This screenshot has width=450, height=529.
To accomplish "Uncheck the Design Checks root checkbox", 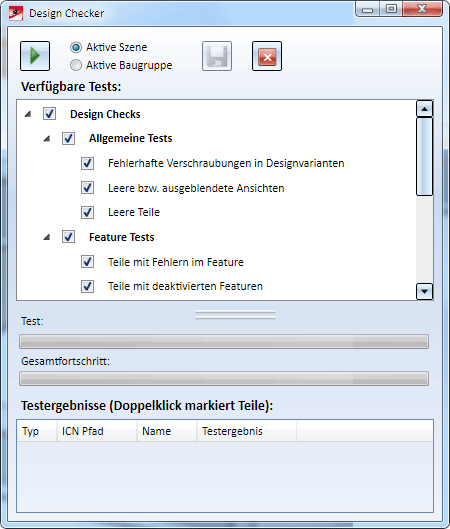I will coord(50,114).
